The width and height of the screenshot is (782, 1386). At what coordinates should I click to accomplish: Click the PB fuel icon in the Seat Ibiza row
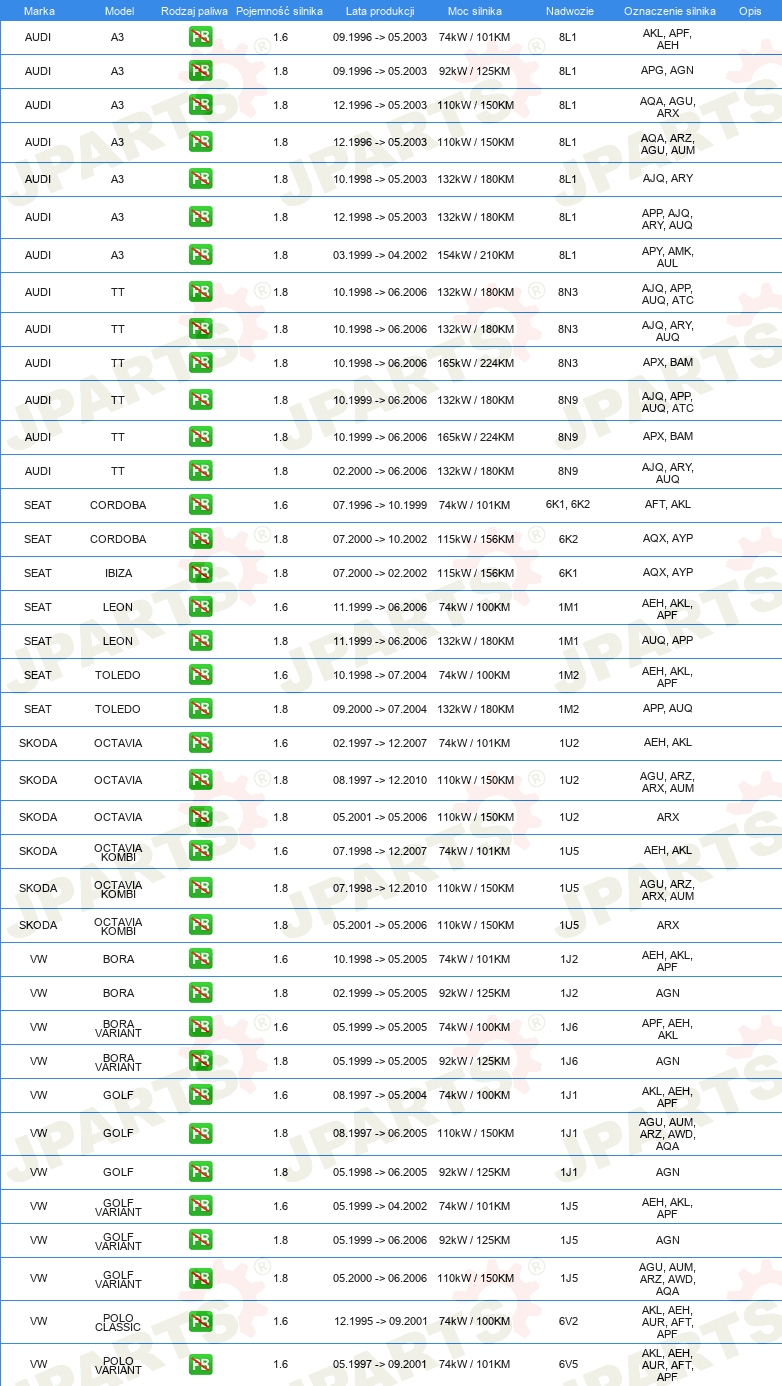click(201, 573)
